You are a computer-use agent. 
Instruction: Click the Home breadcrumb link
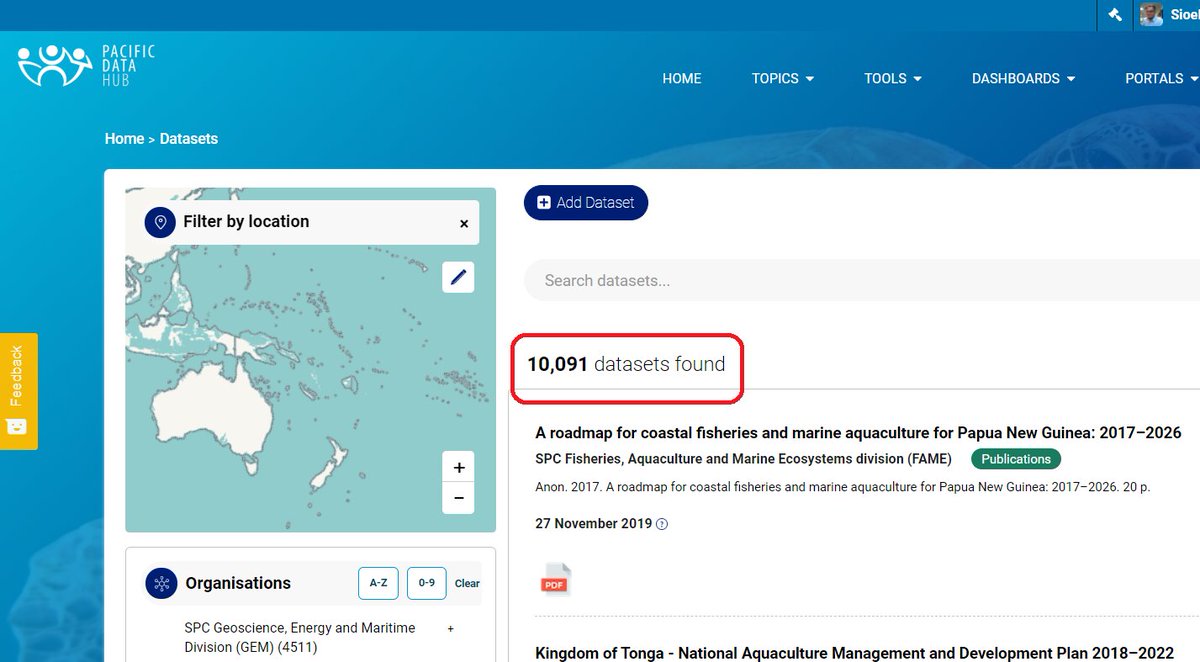click(124, 139)
